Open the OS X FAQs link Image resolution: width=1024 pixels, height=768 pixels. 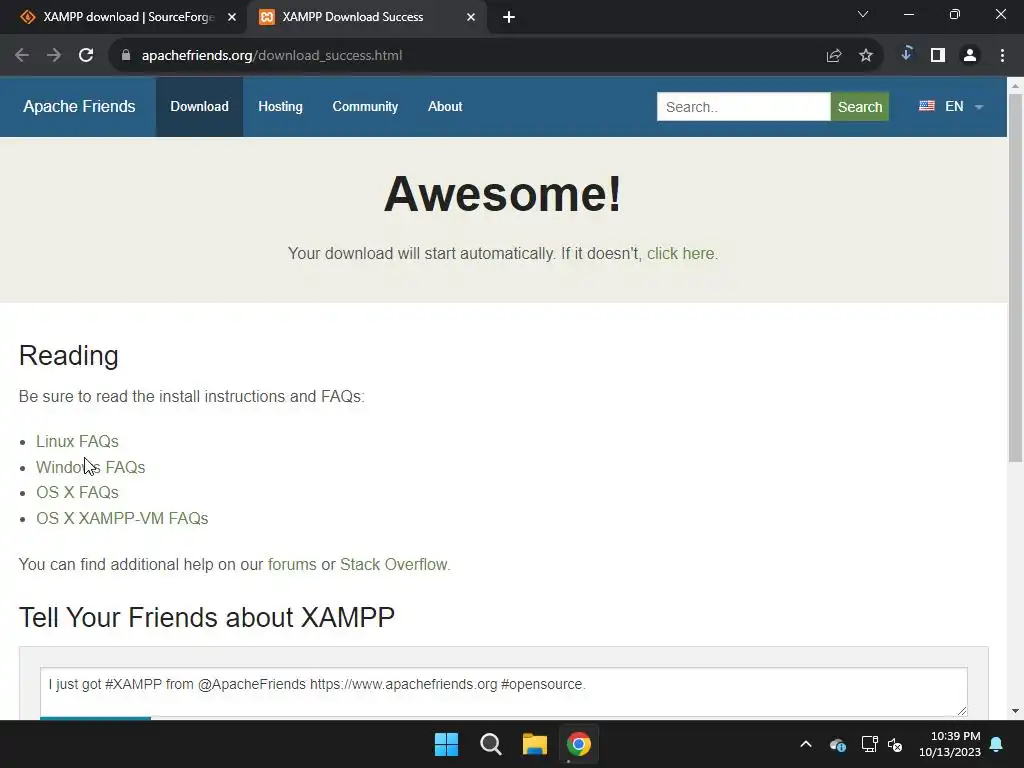pos(77,492)
